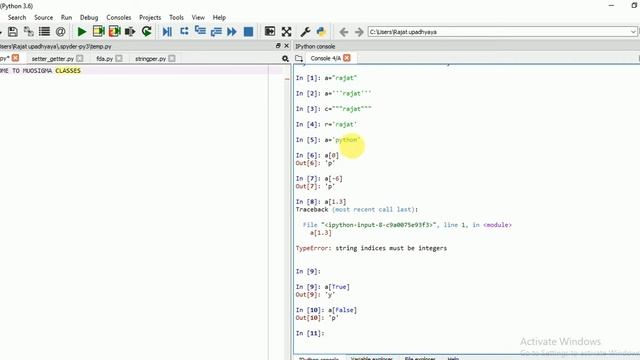
Task: Run current cell and advance to next
Action: click(115, 31)
